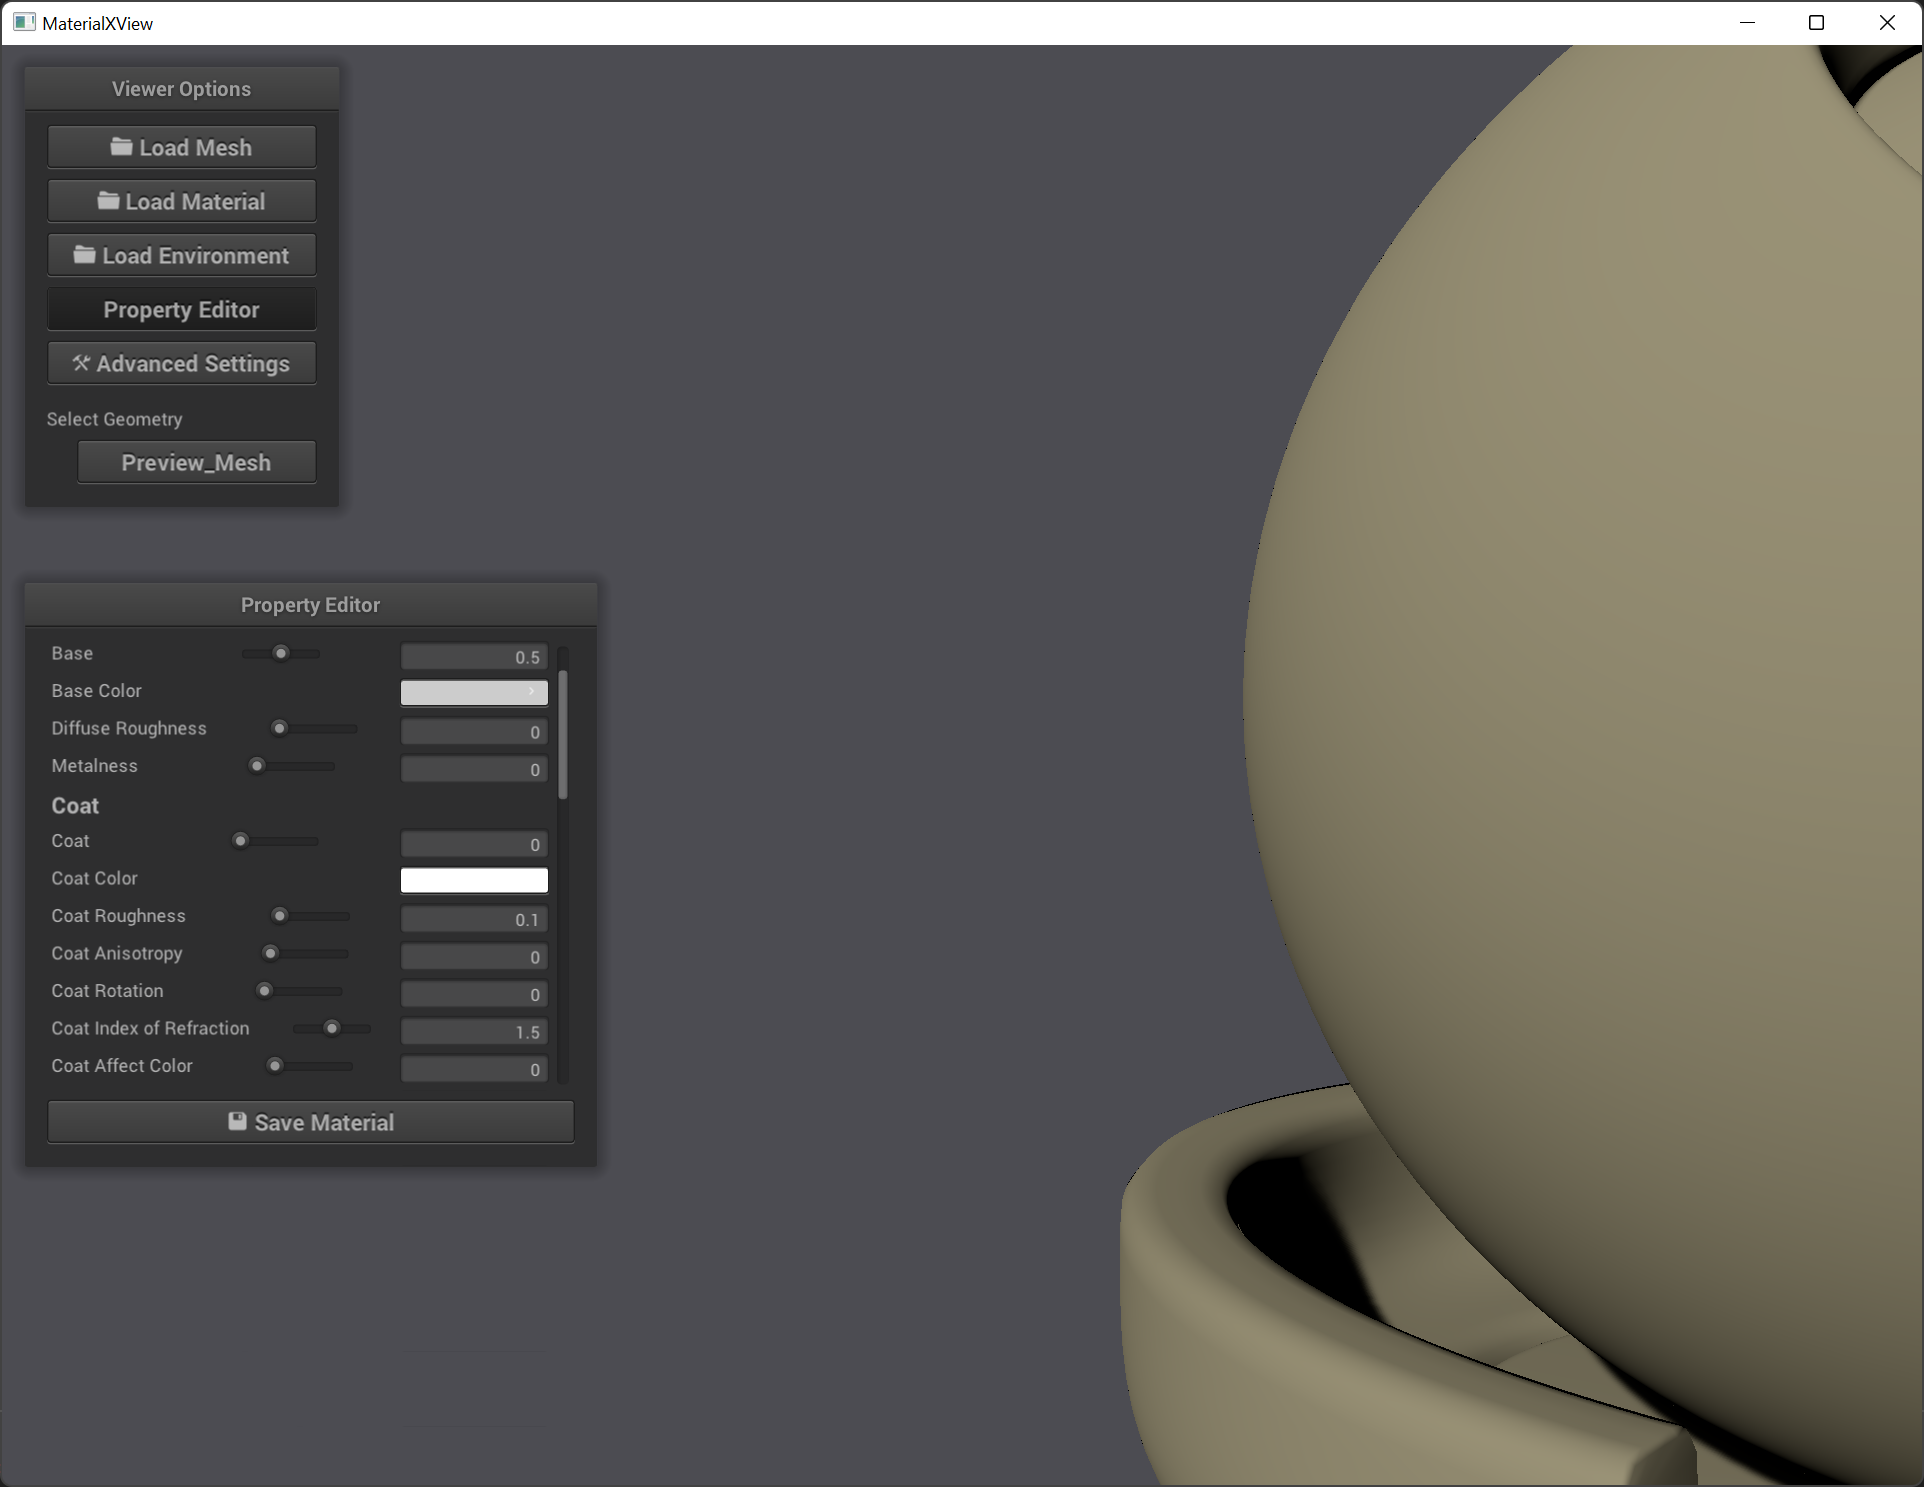Click the folder icon on Load Mesh

121,147
